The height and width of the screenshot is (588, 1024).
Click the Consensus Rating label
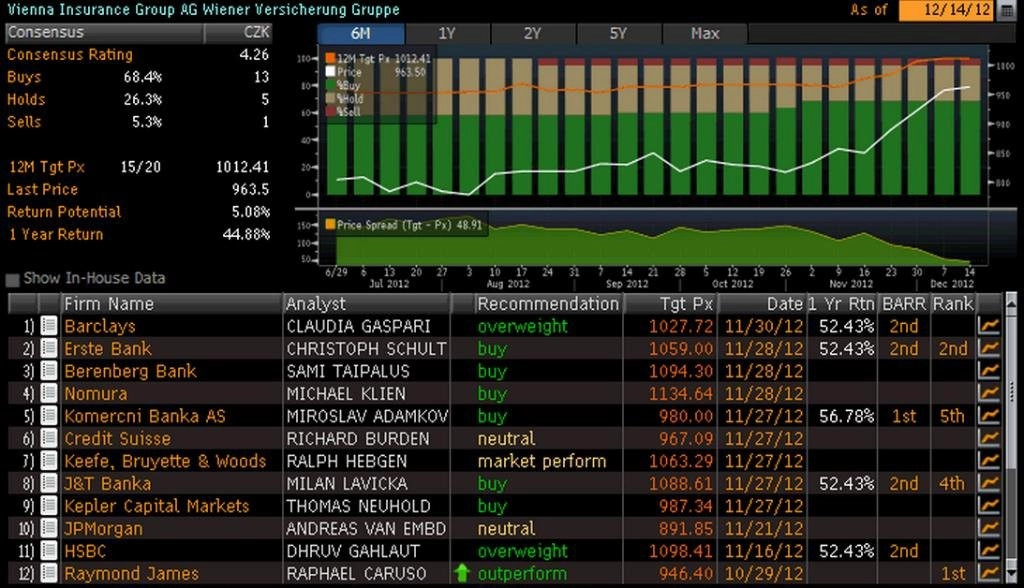pos(70,54)
